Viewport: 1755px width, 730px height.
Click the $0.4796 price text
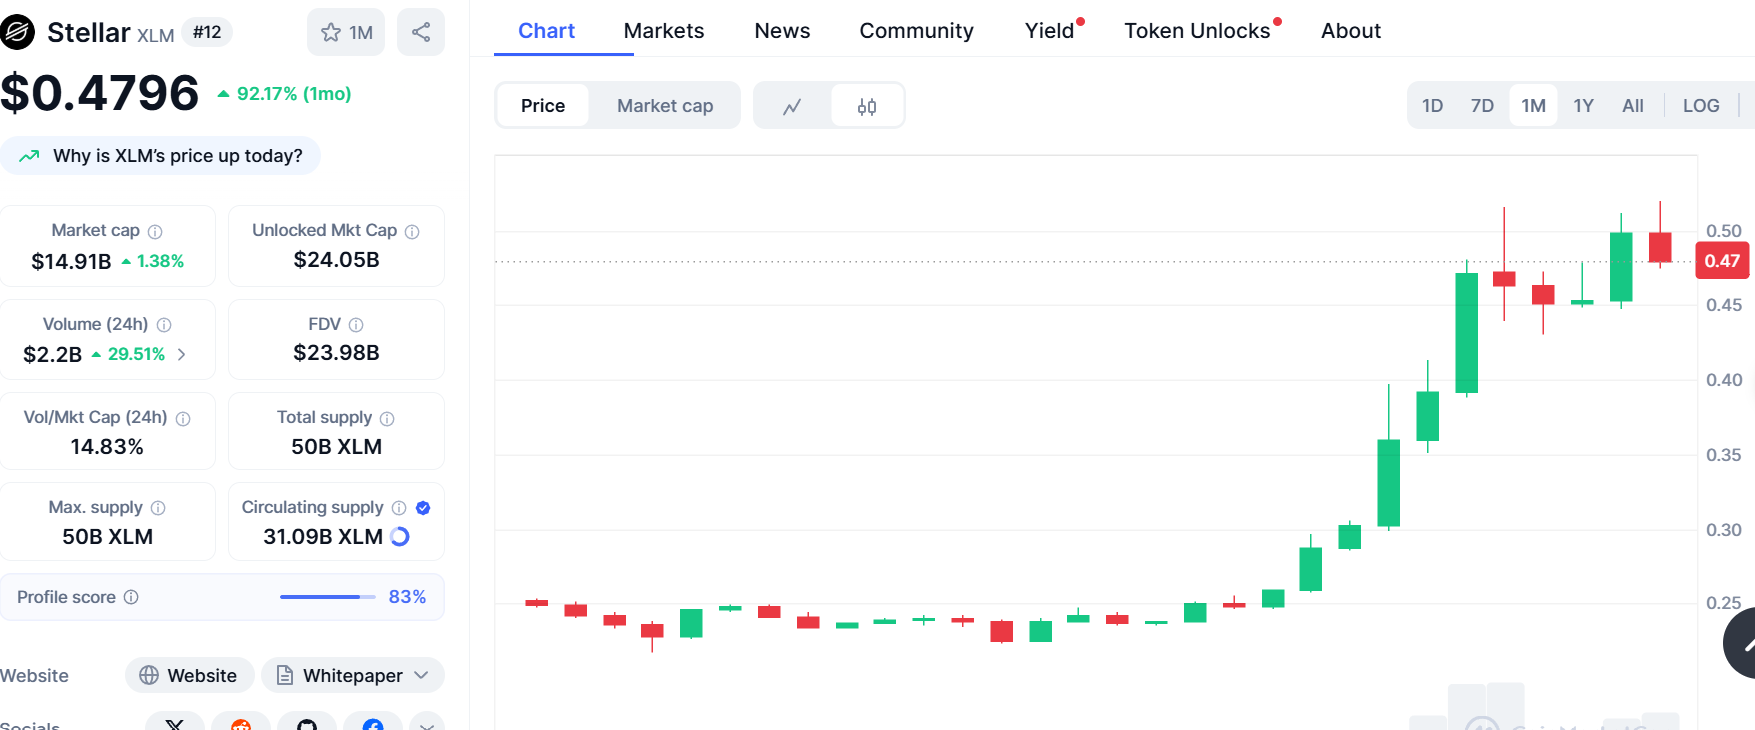tap(100, 93)
